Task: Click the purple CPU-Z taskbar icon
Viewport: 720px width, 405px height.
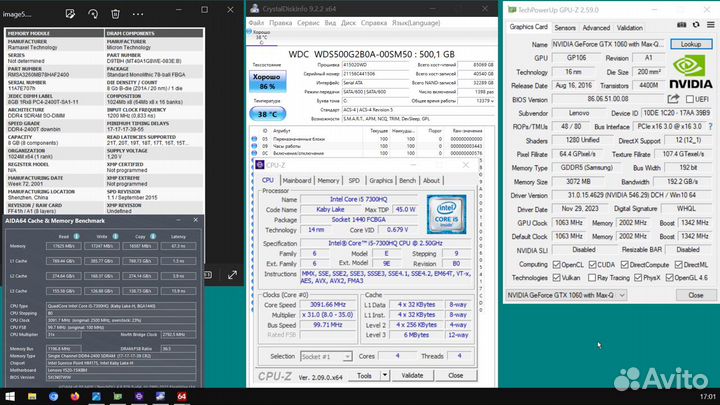Action: tap(139, 396)
